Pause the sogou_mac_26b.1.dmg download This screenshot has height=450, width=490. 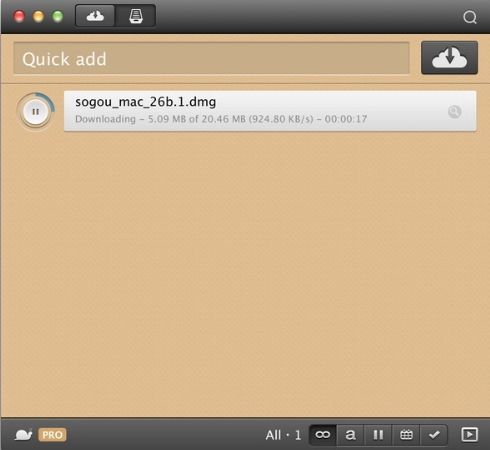[x=36, y=112]
